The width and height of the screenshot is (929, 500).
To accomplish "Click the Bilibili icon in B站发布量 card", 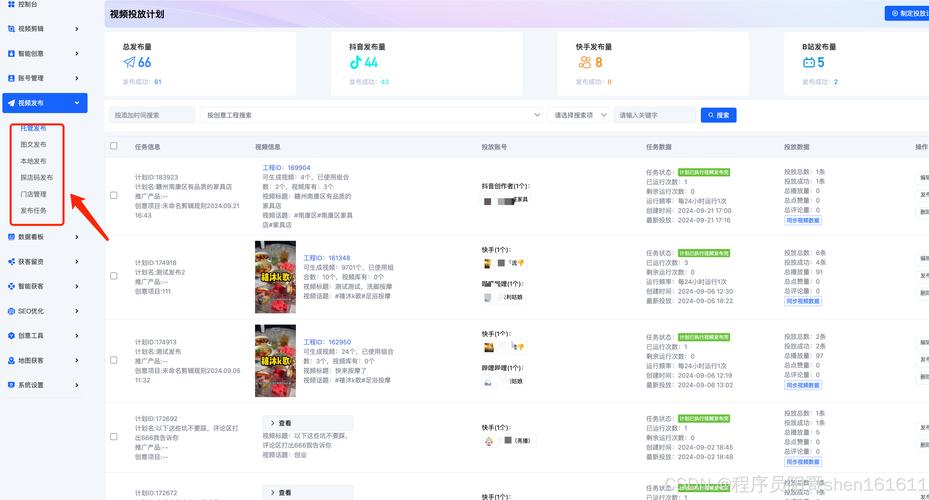I will [809, 62].
